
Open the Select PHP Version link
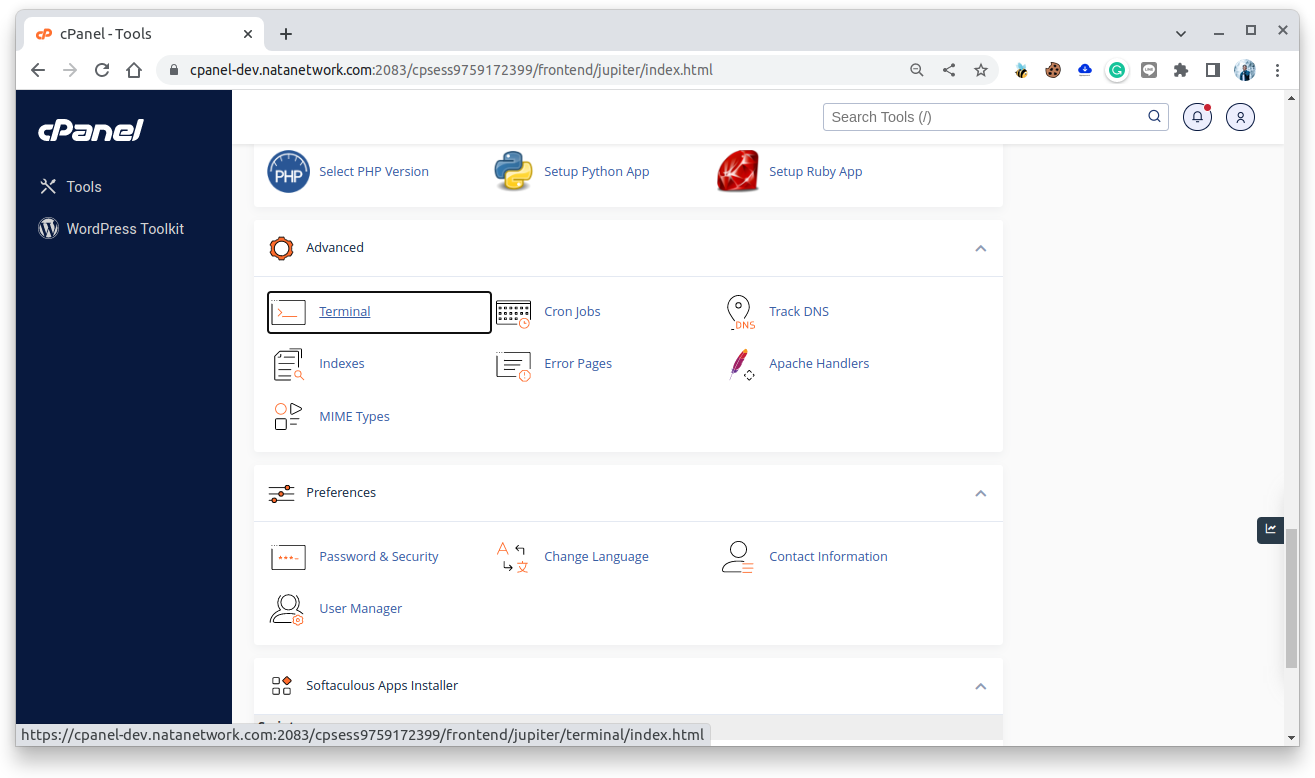pyautogui.click(x=374, y=172)
